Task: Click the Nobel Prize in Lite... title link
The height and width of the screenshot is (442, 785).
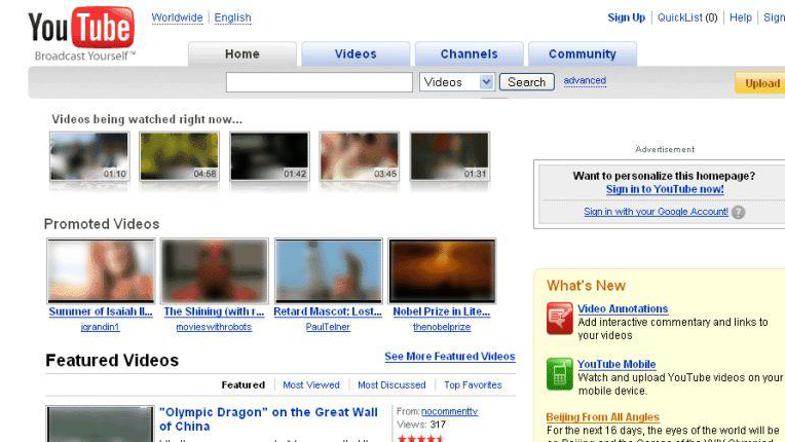Action: tap(442, 311)
